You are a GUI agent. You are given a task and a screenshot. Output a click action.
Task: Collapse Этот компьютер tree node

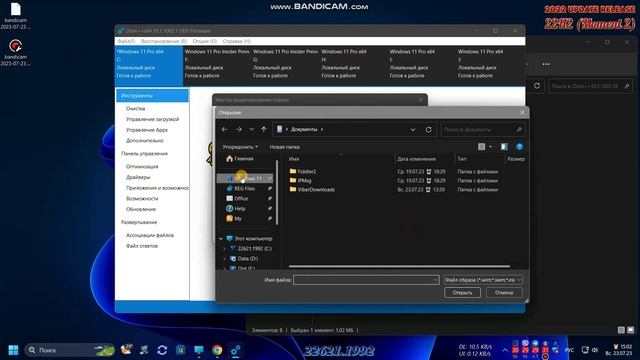[x=221, y=238]
